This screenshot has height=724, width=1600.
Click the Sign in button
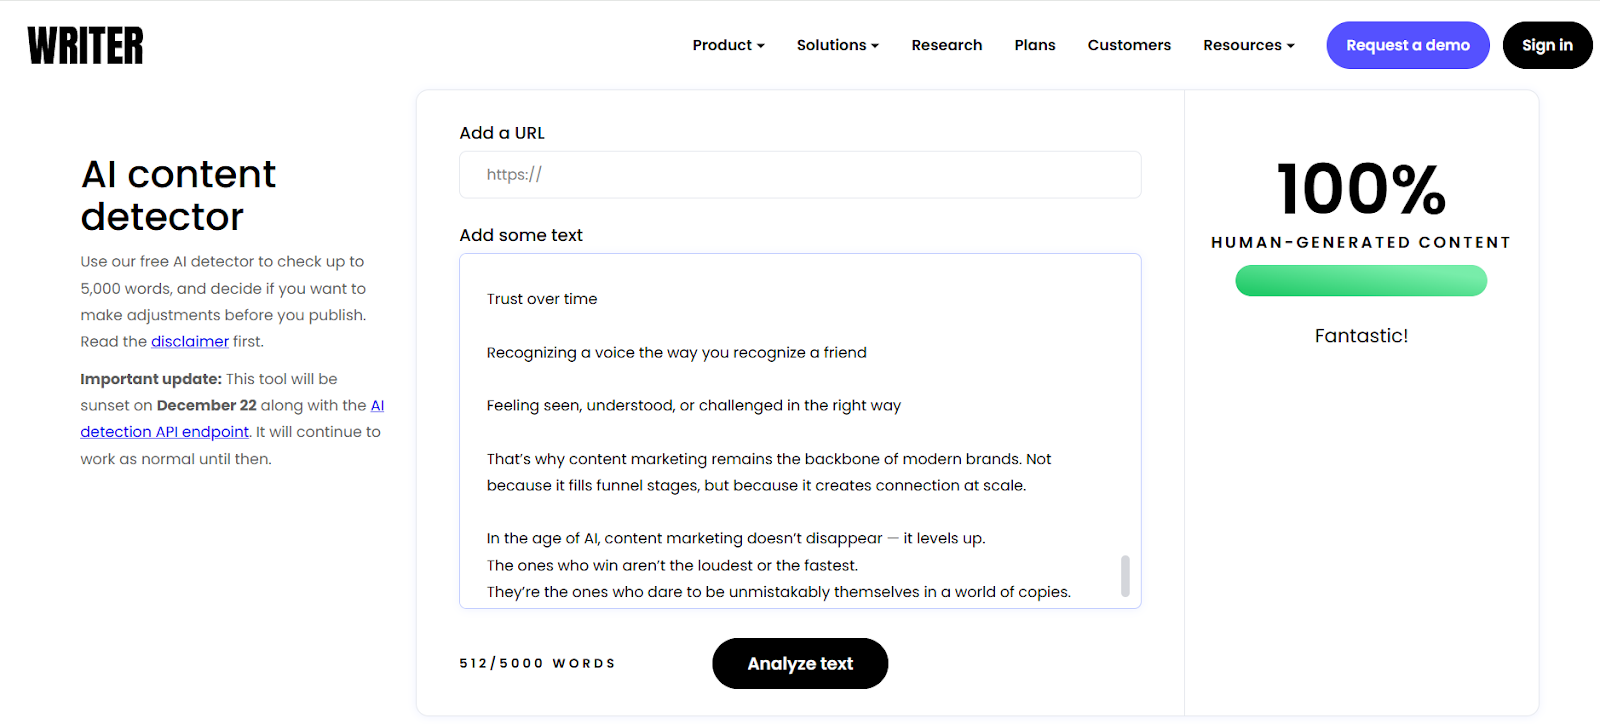(x=1547, y=45)
